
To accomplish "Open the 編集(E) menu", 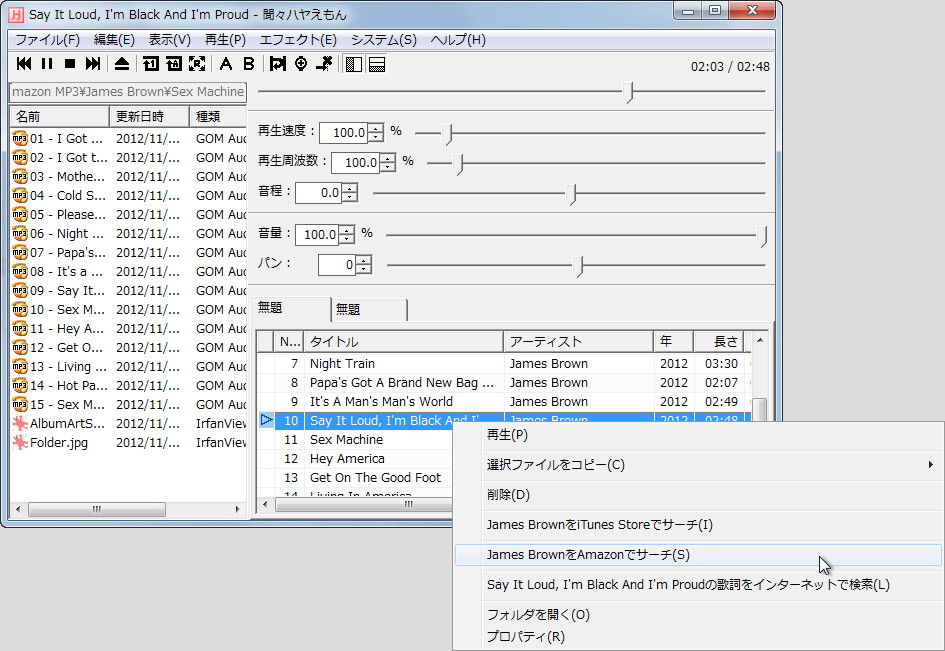I will (x=114, y=40).
